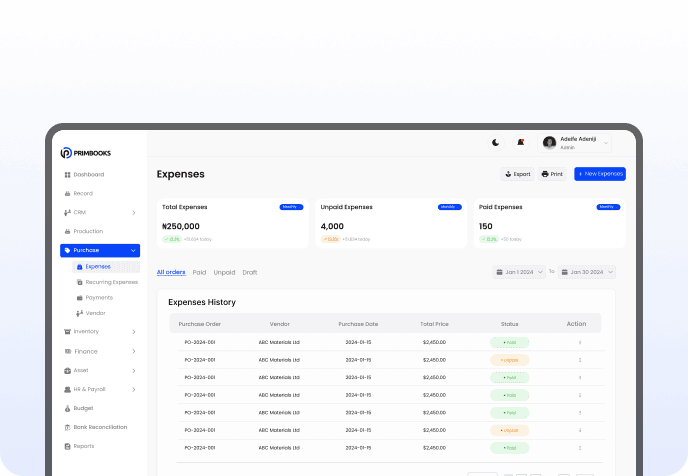This screenshot has width=688, height=476.
Task: Click the ₦250,000 total expenses value
Action: [181, 226]
